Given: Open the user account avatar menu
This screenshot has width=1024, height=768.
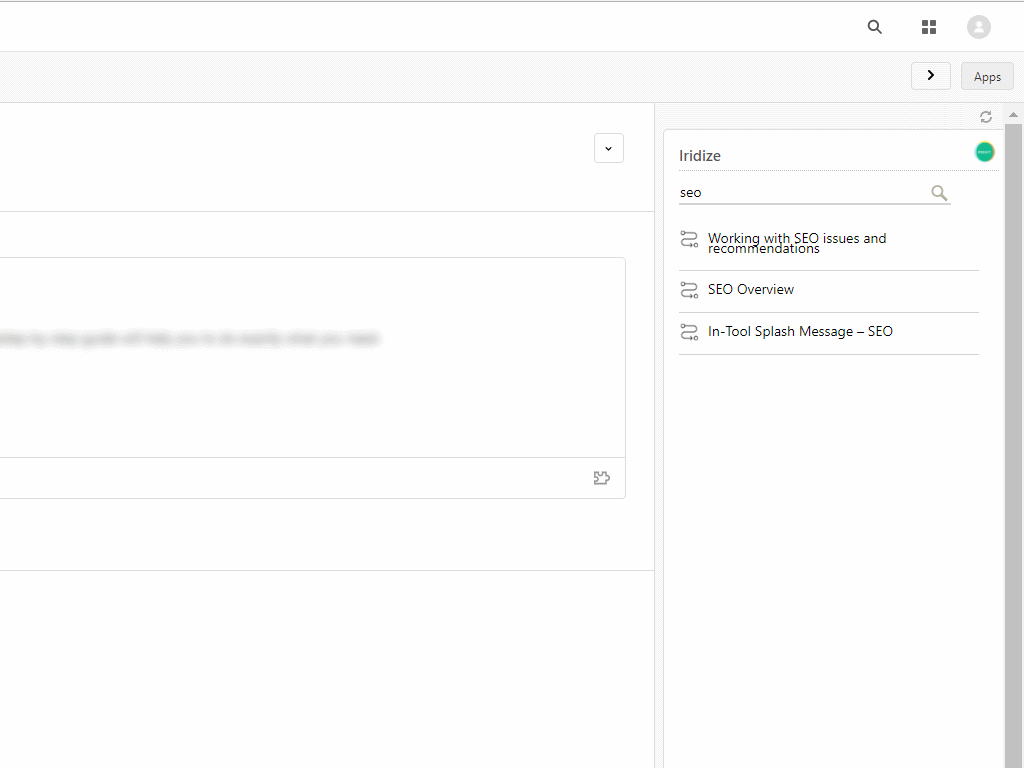Looking at the screenshot, I should (978, 27).
